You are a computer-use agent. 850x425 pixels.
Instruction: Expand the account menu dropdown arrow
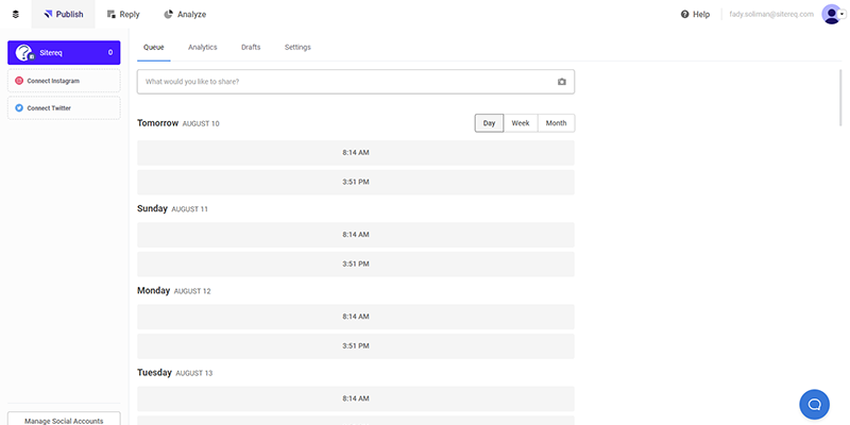point(843,14)
